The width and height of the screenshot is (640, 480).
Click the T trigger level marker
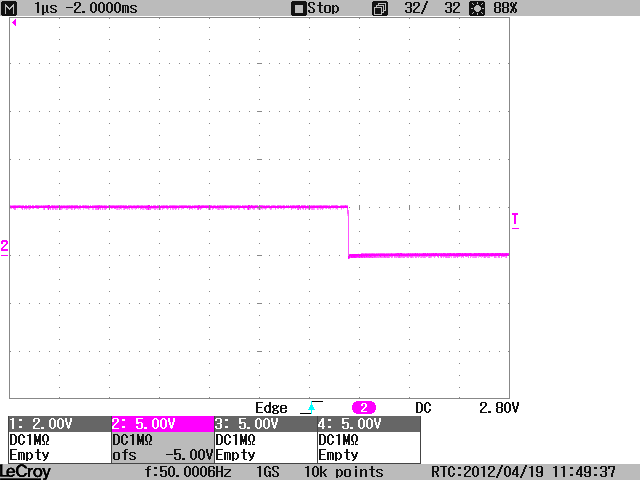click(516, 221)
